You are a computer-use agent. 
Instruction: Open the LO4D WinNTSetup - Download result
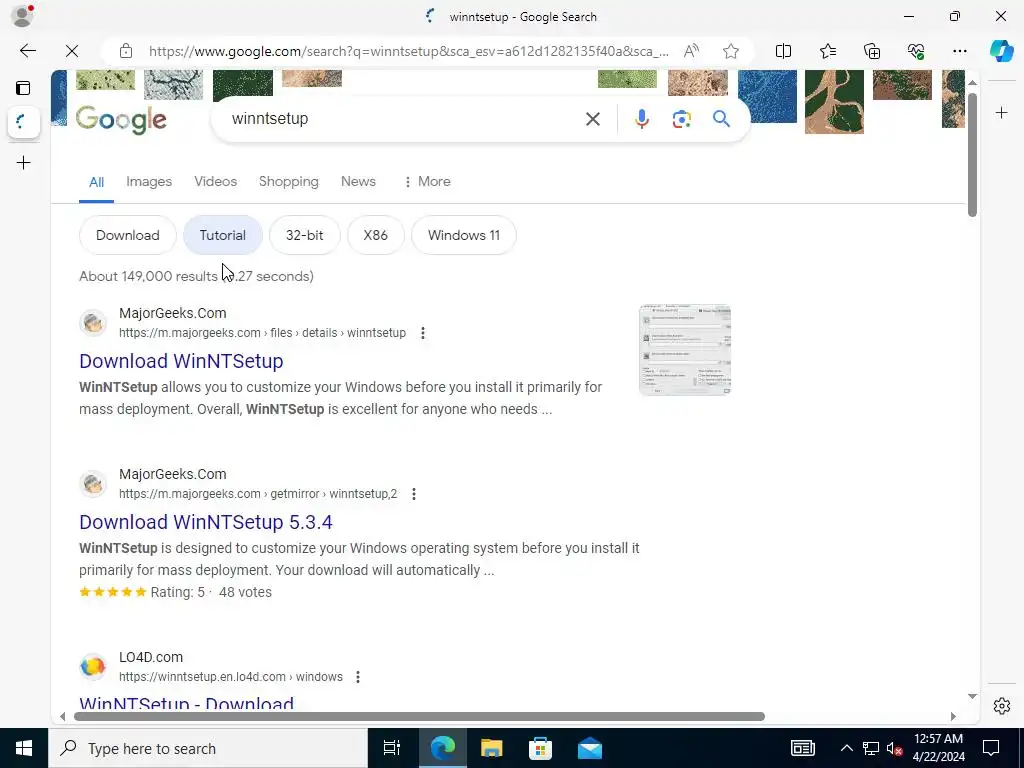(x=186, y=704)
